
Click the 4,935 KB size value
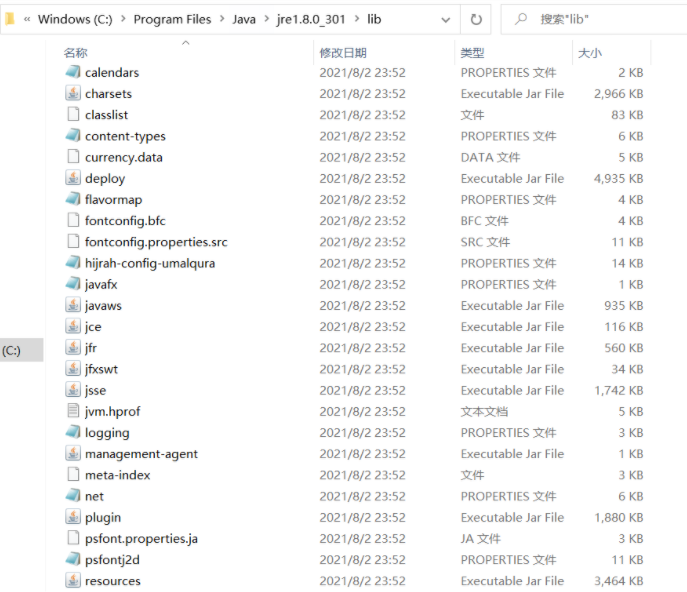[x=619, y=178]
